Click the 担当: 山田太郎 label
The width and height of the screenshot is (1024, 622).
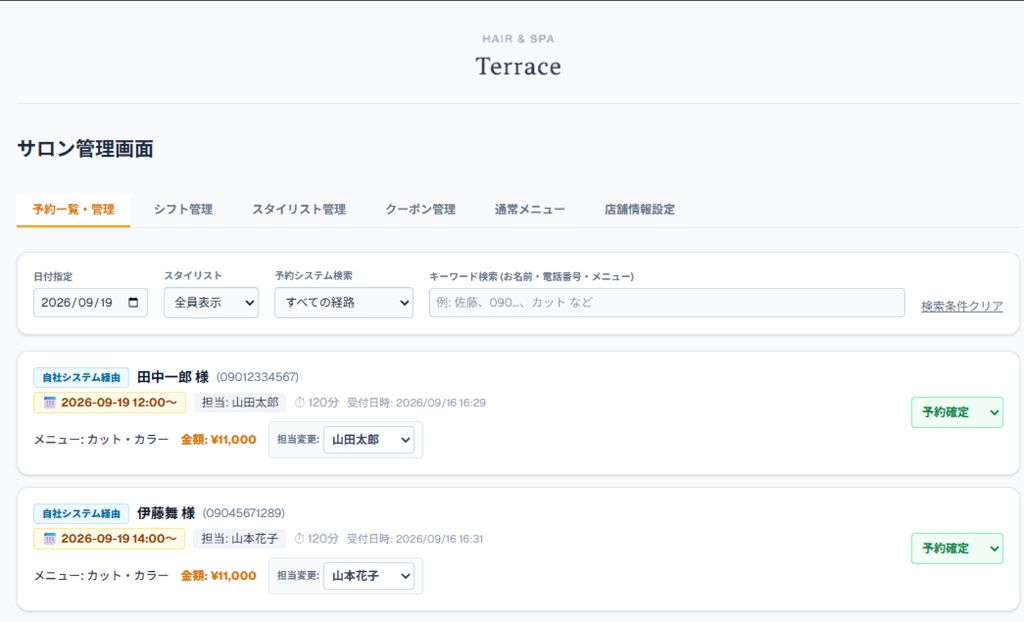click(x=240, y=402)
